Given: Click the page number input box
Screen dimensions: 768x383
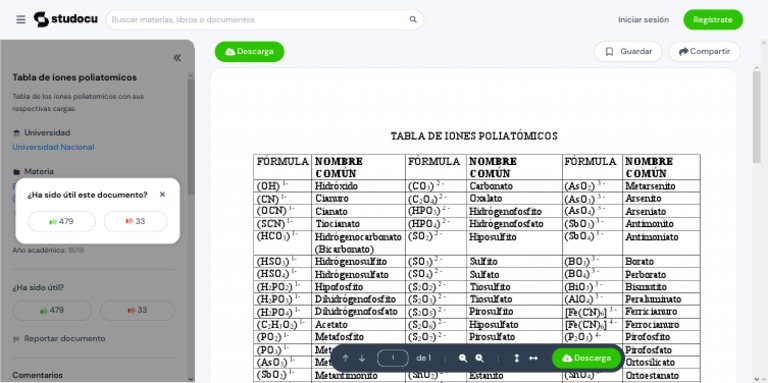Looking at the screenshot, I should pos(393,358).
